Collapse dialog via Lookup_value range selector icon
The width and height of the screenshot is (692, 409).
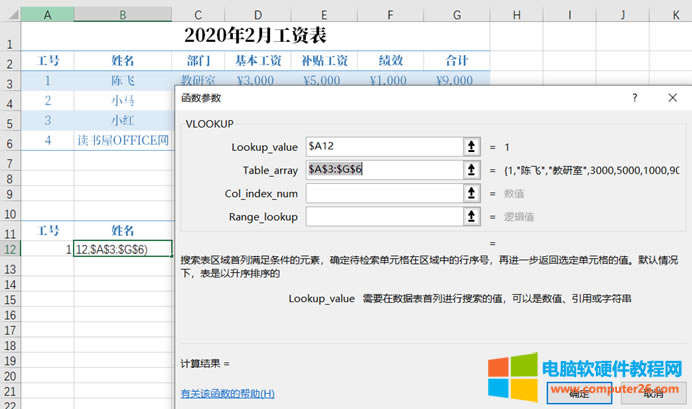point(471,146)
